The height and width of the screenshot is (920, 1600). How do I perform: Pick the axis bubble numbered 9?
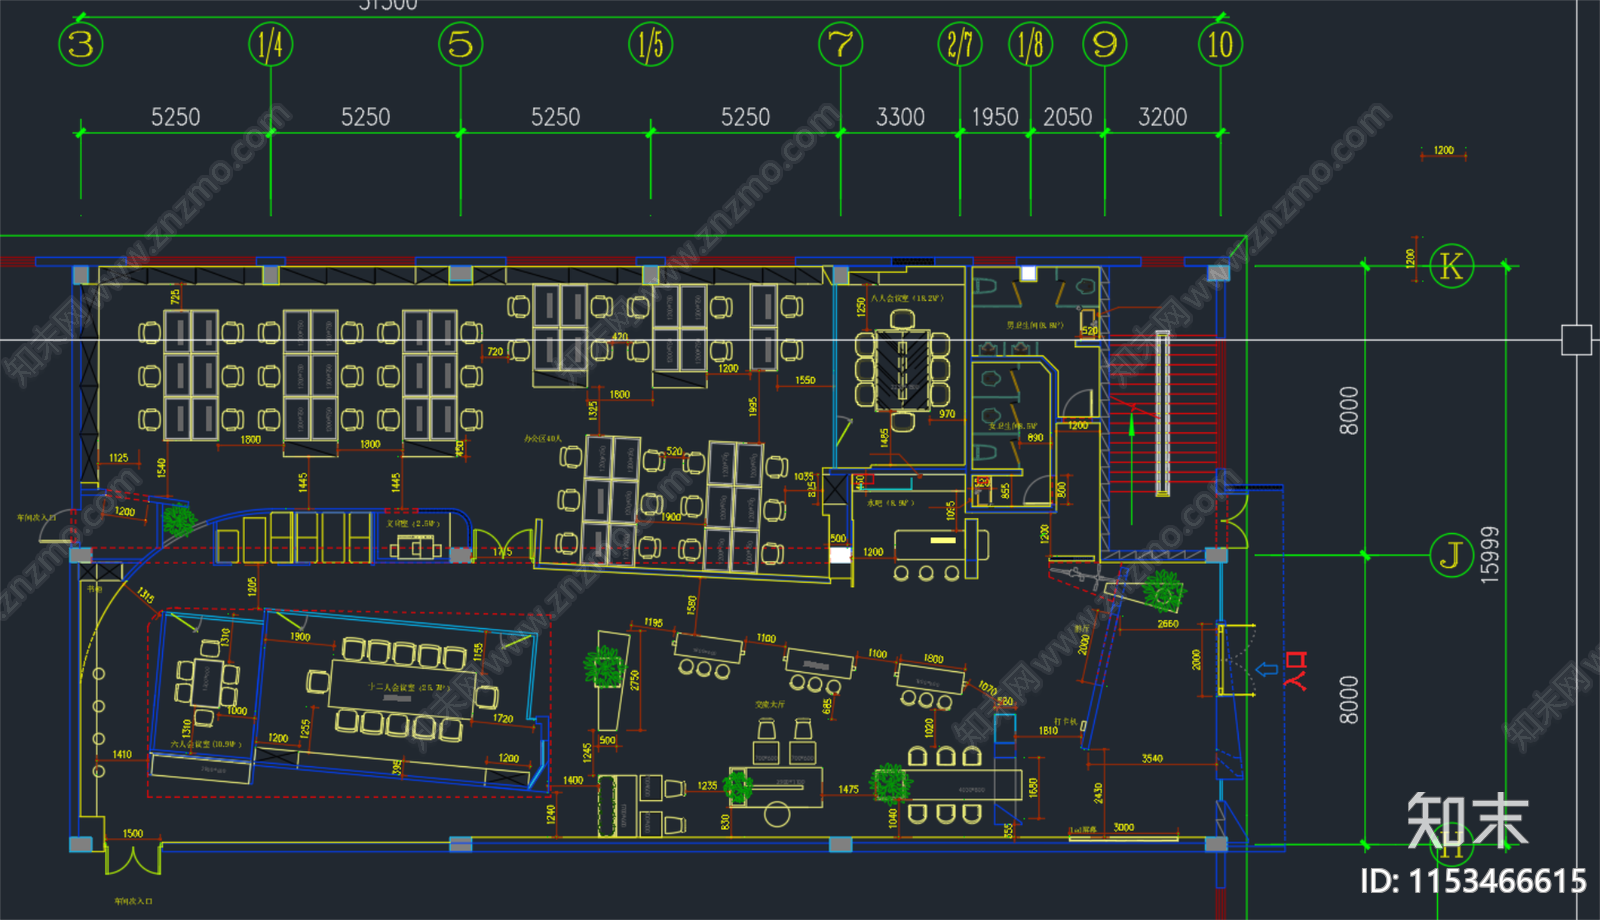[x=1105, y=45]
